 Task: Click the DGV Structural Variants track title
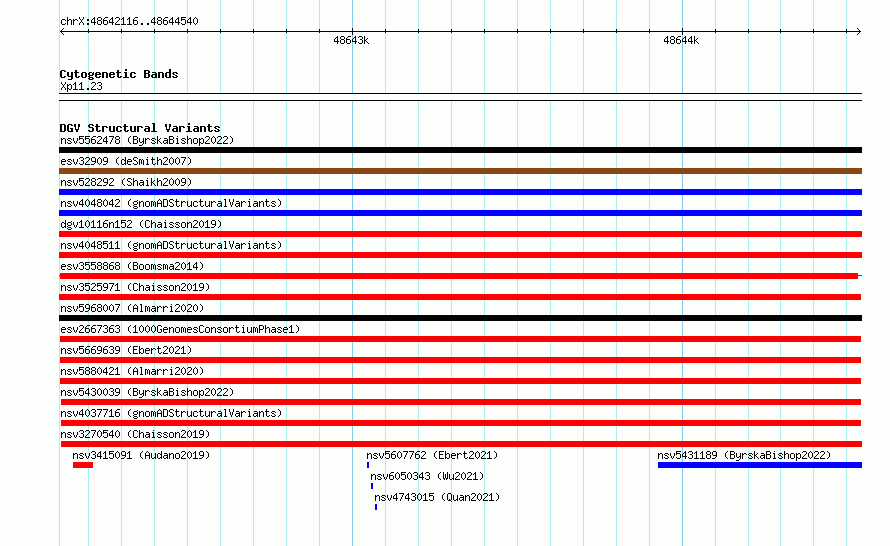(140, 128)
